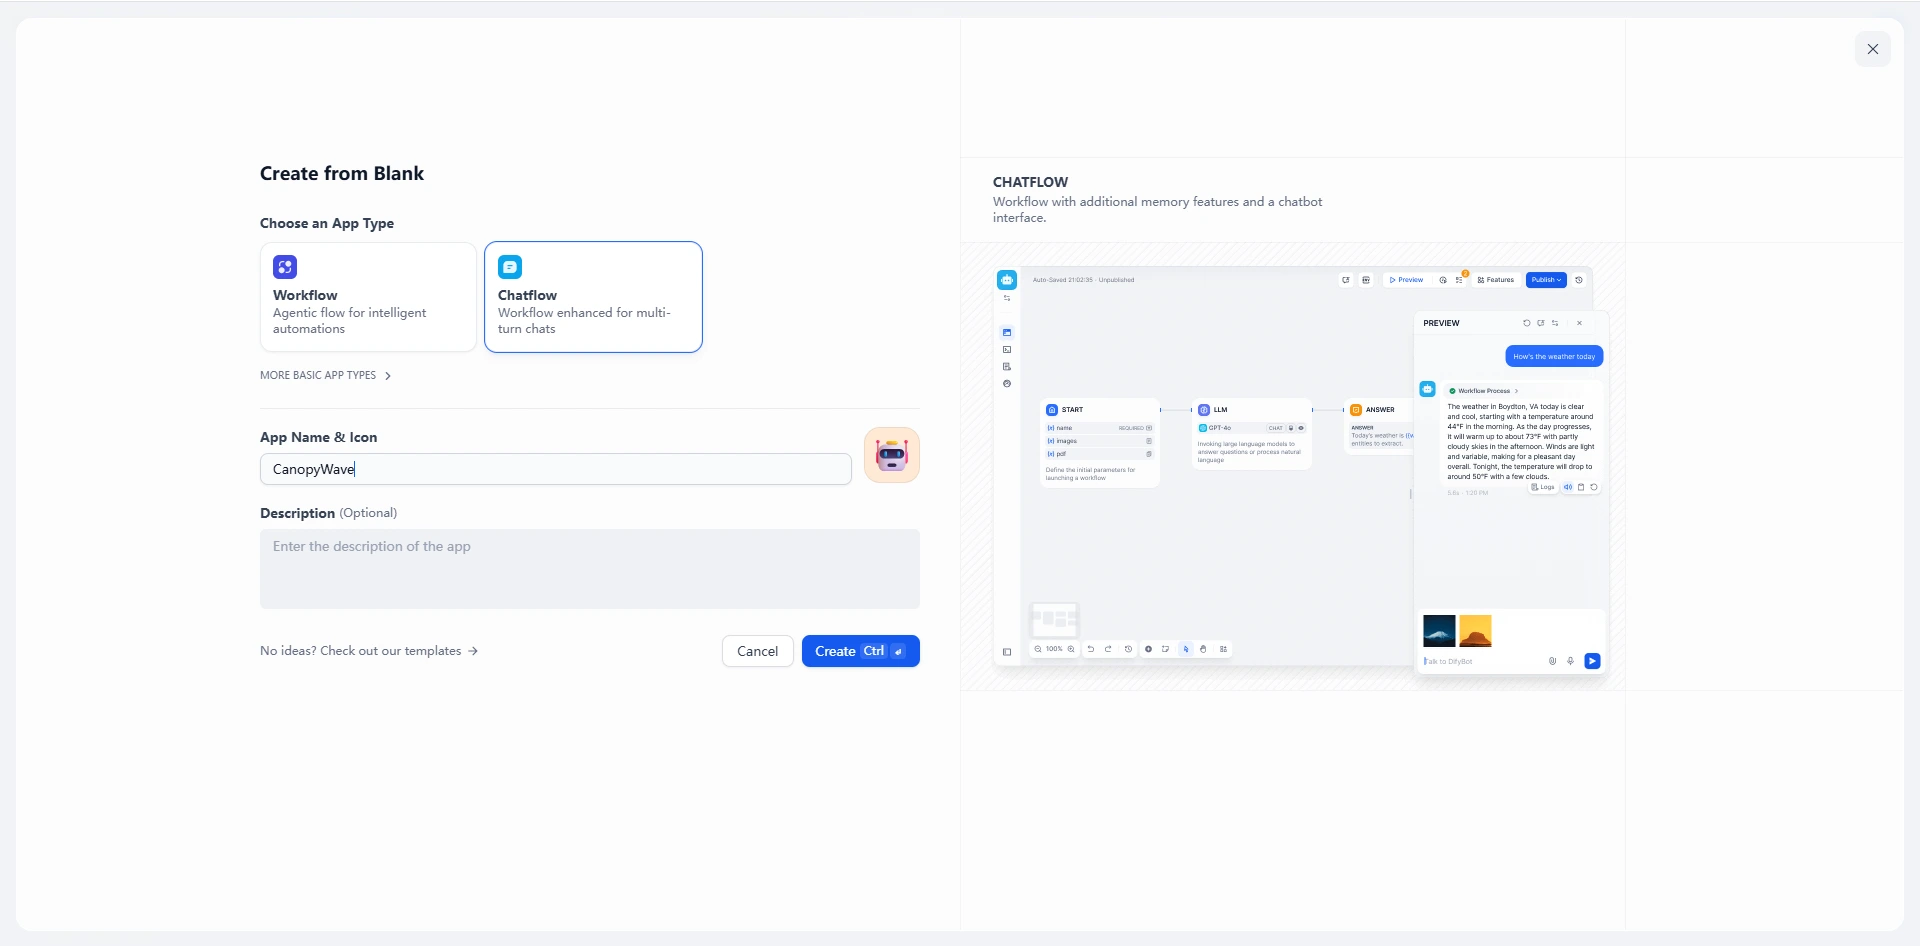Click the Description text area
This screenshot has width=1920, height=946.
[x=589, y=569]
